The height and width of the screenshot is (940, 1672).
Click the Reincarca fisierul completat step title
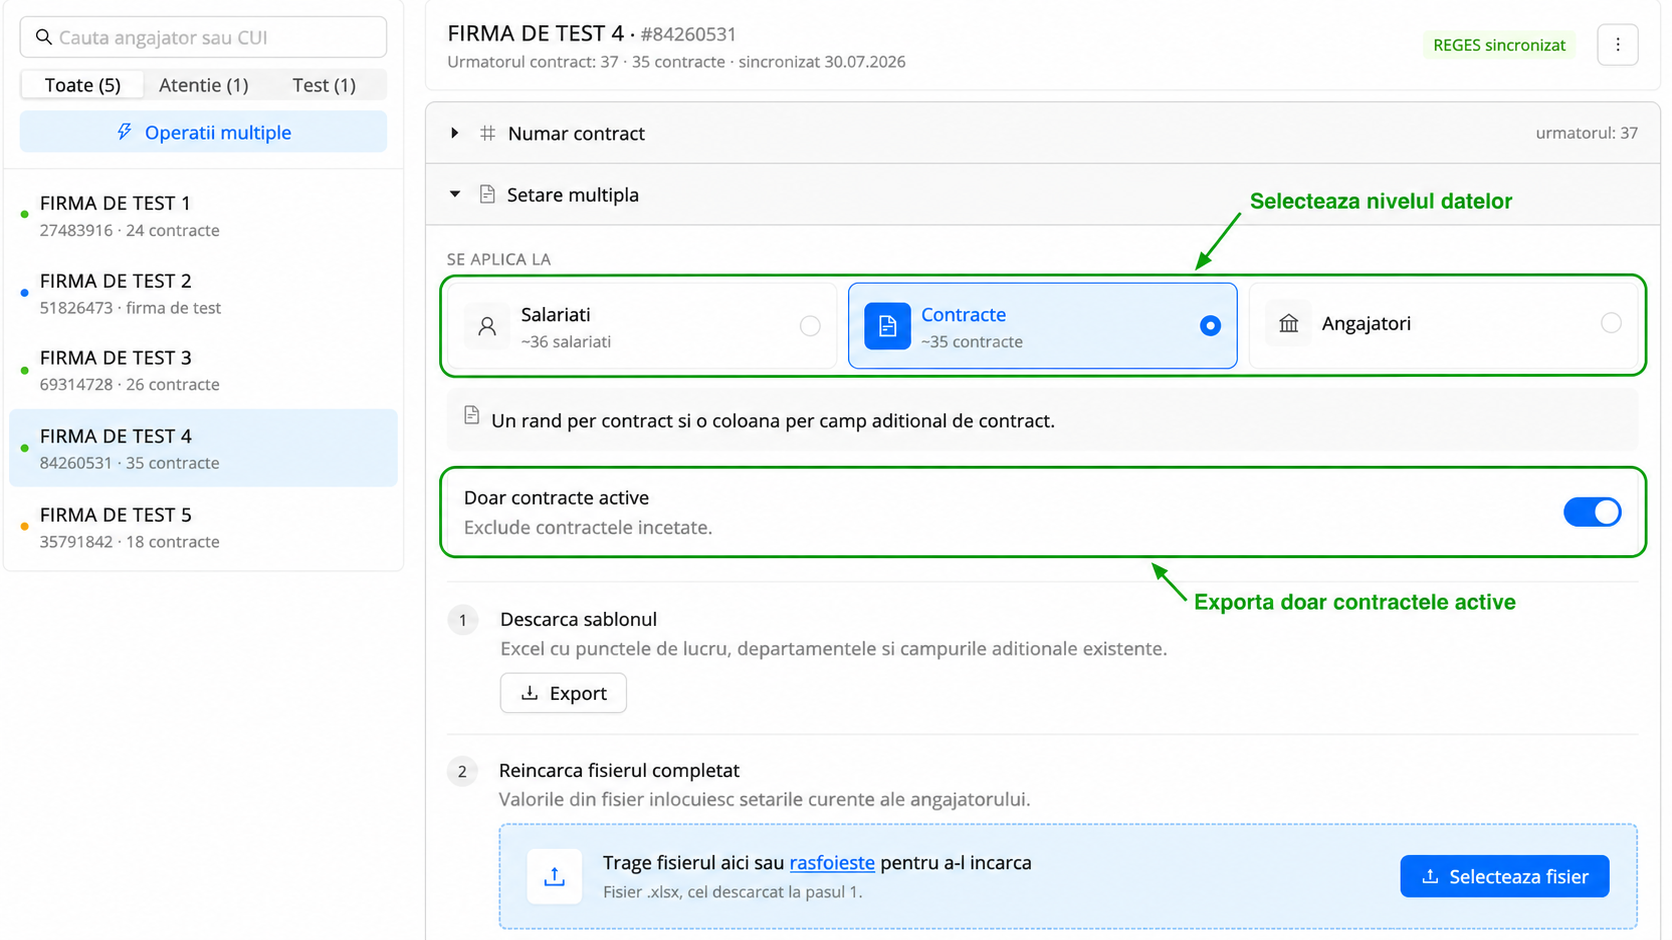(x=619, y=770)
